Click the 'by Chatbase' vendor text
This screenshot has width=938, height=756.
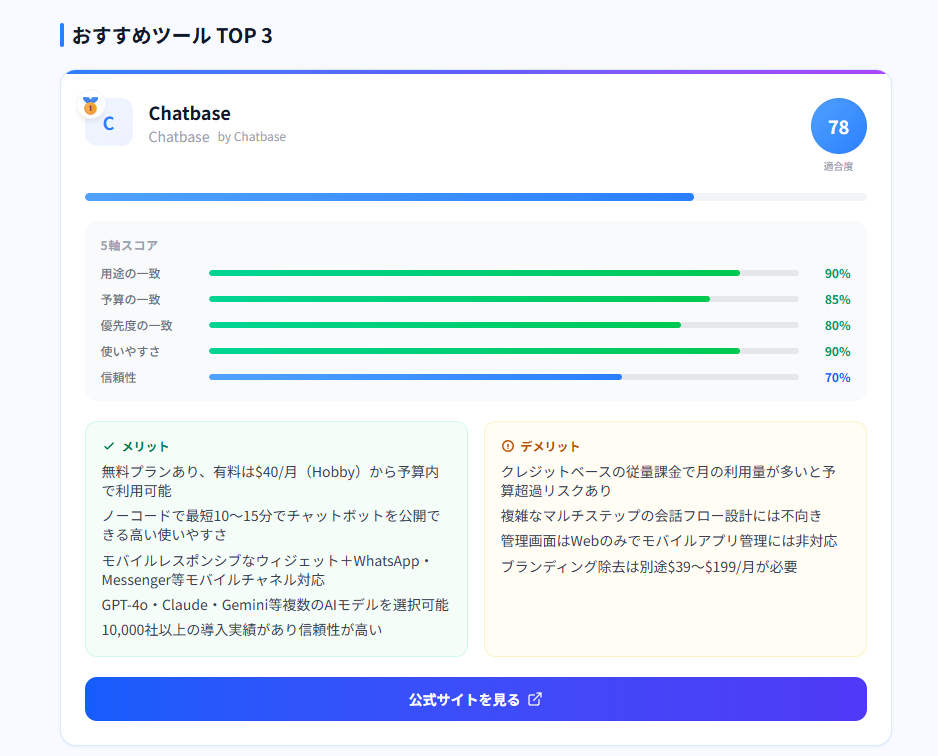point(252,137)
